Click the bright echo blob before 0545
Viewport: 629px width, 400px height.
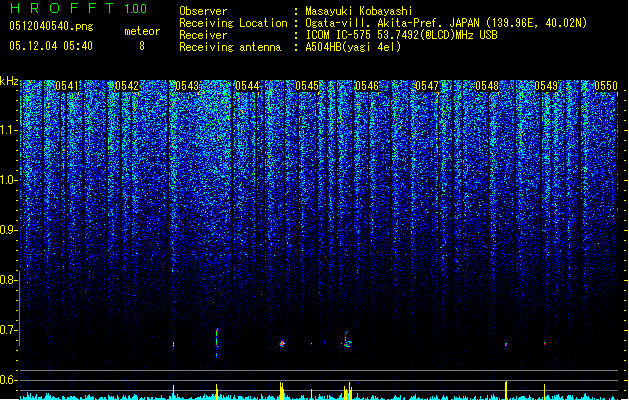click(282, 343)
